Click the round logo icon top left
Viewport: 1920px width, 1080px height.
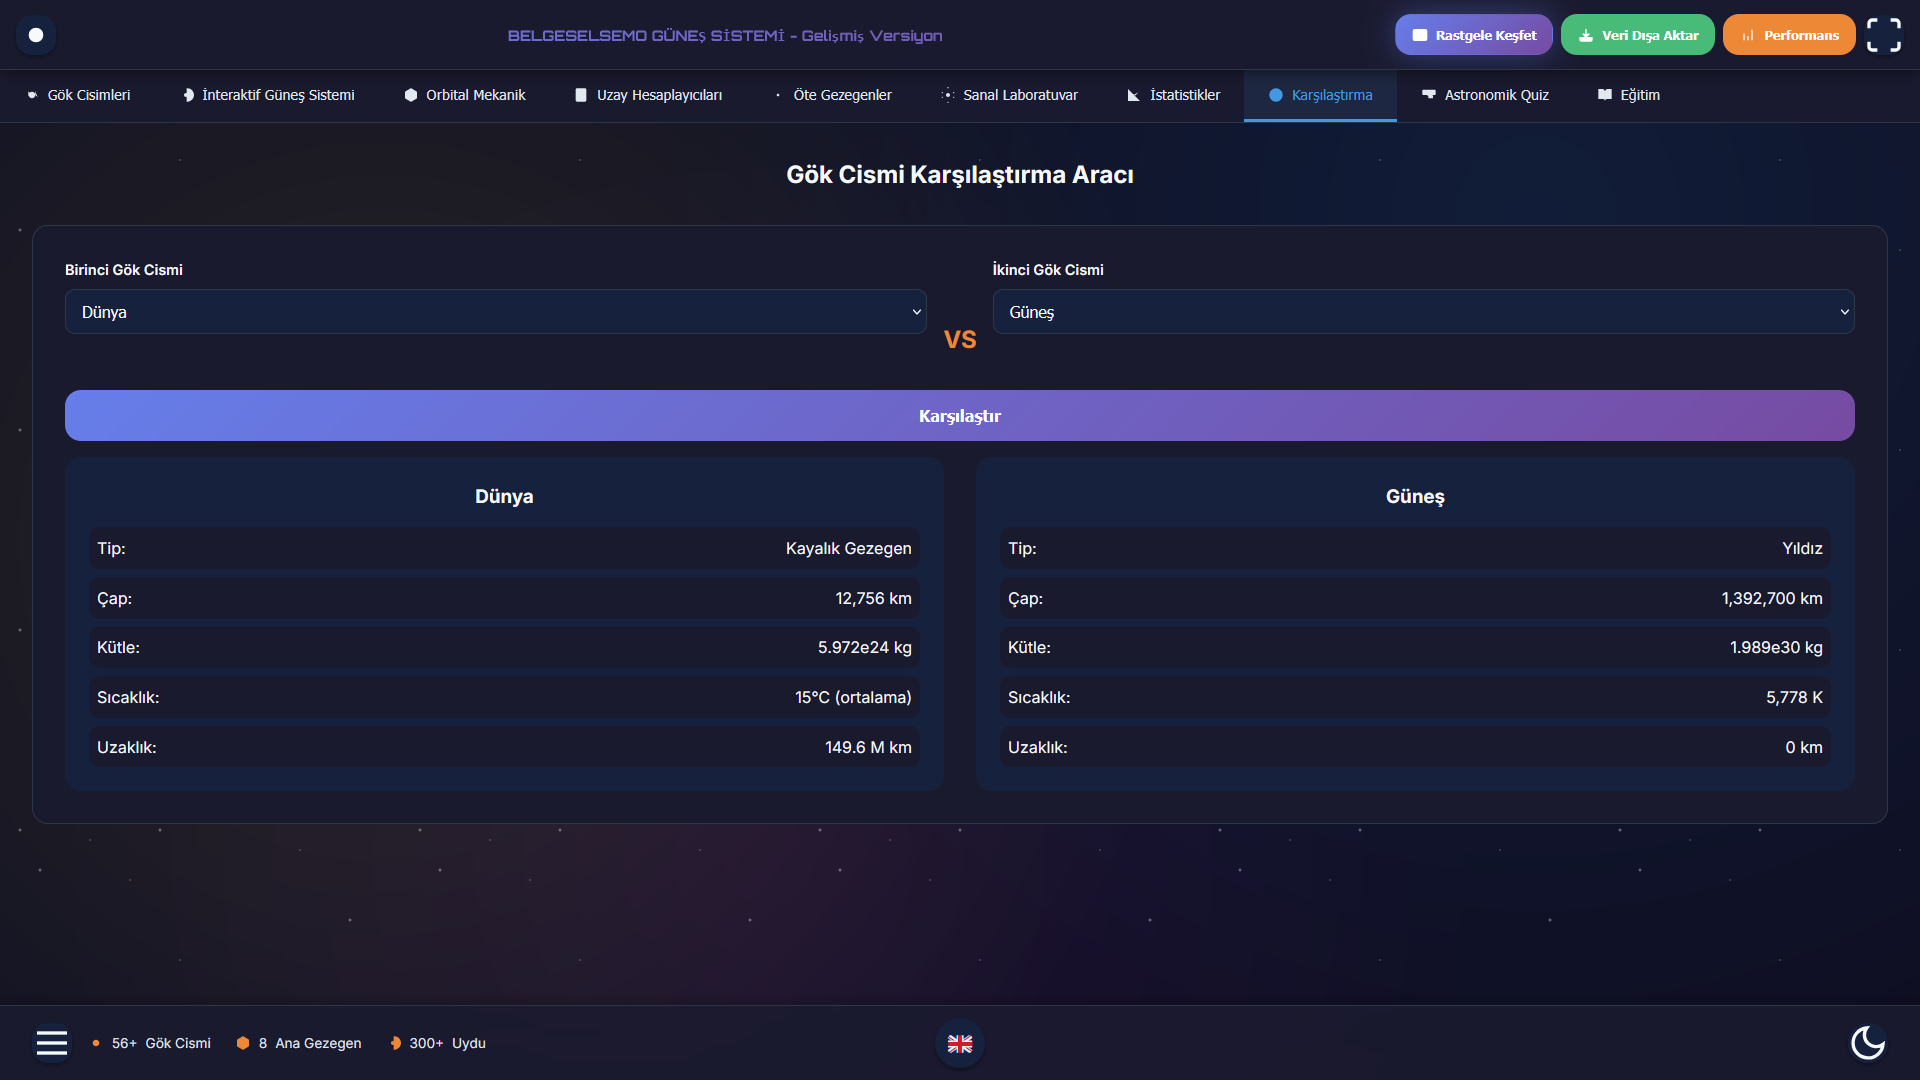[36, 35]
